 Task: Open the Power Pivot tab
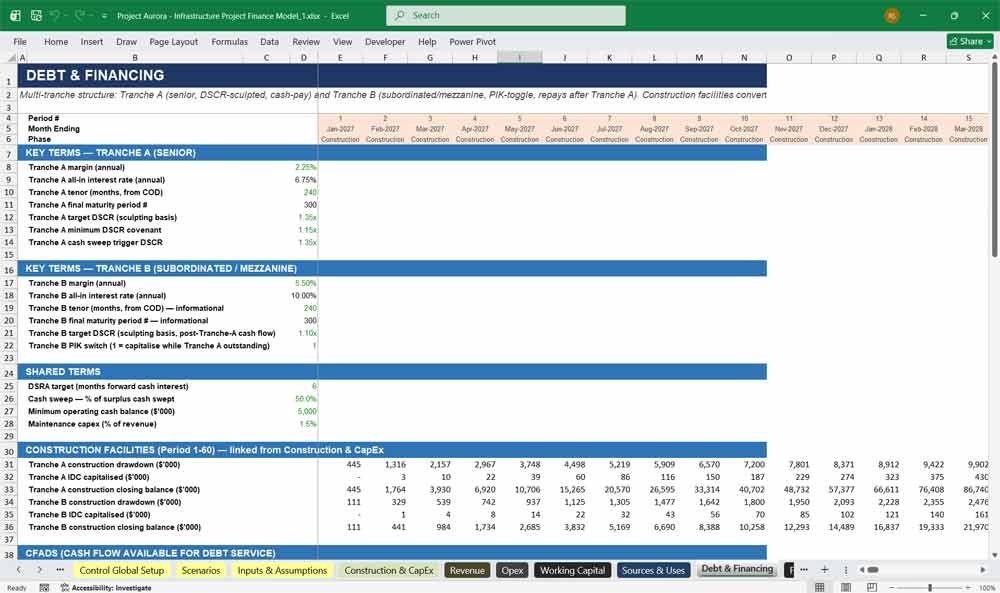(473, 41)
